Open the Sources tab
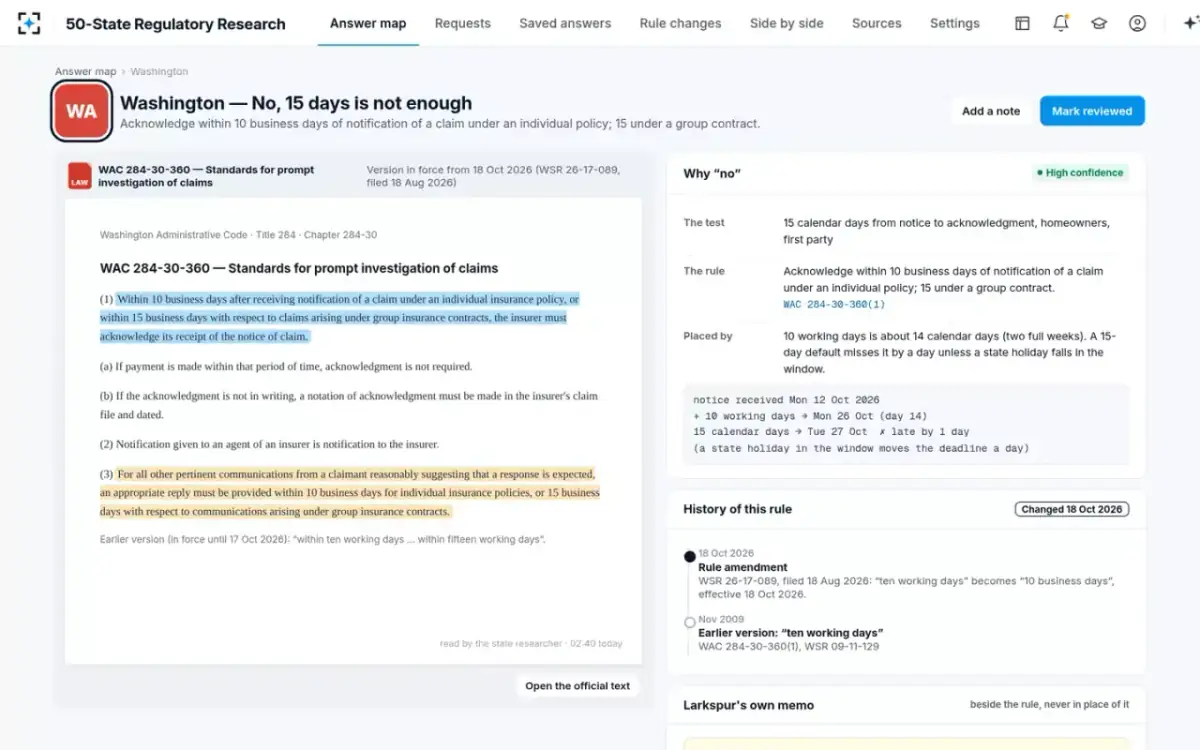This screenshot has height=750, width=1200. pyautogui.click(x=877, y=23)
